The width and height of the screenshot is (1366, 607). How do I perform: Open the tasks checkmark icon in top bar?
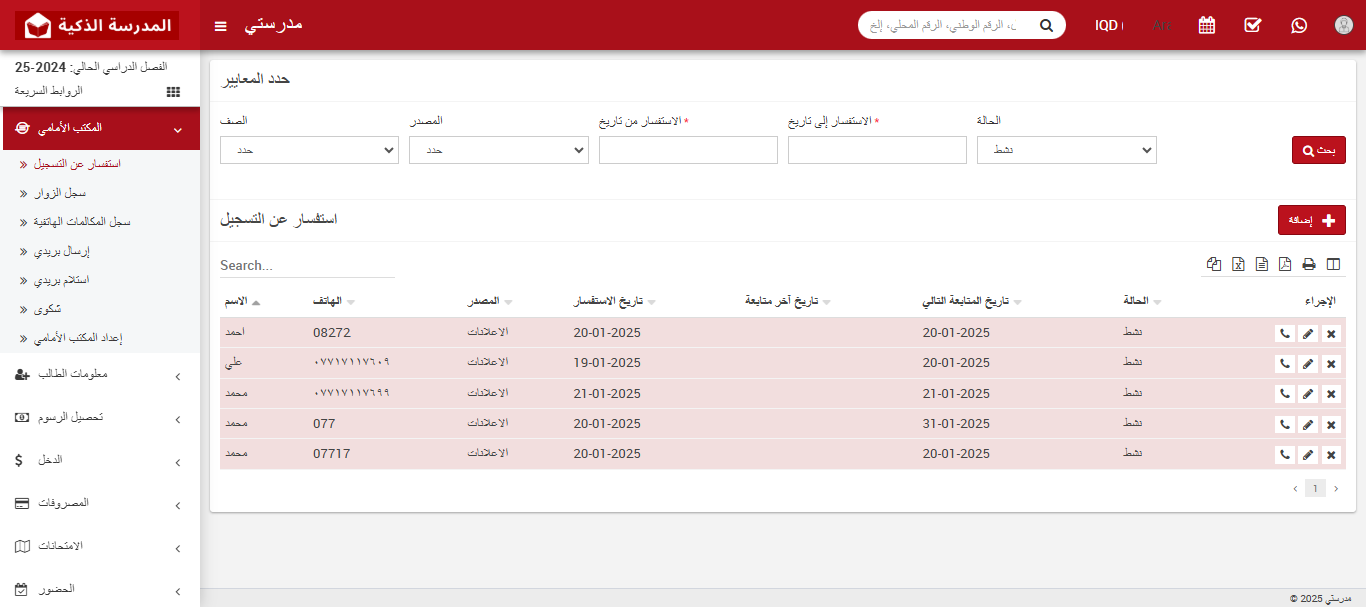pyautogui.click(x=1252, y=25)
